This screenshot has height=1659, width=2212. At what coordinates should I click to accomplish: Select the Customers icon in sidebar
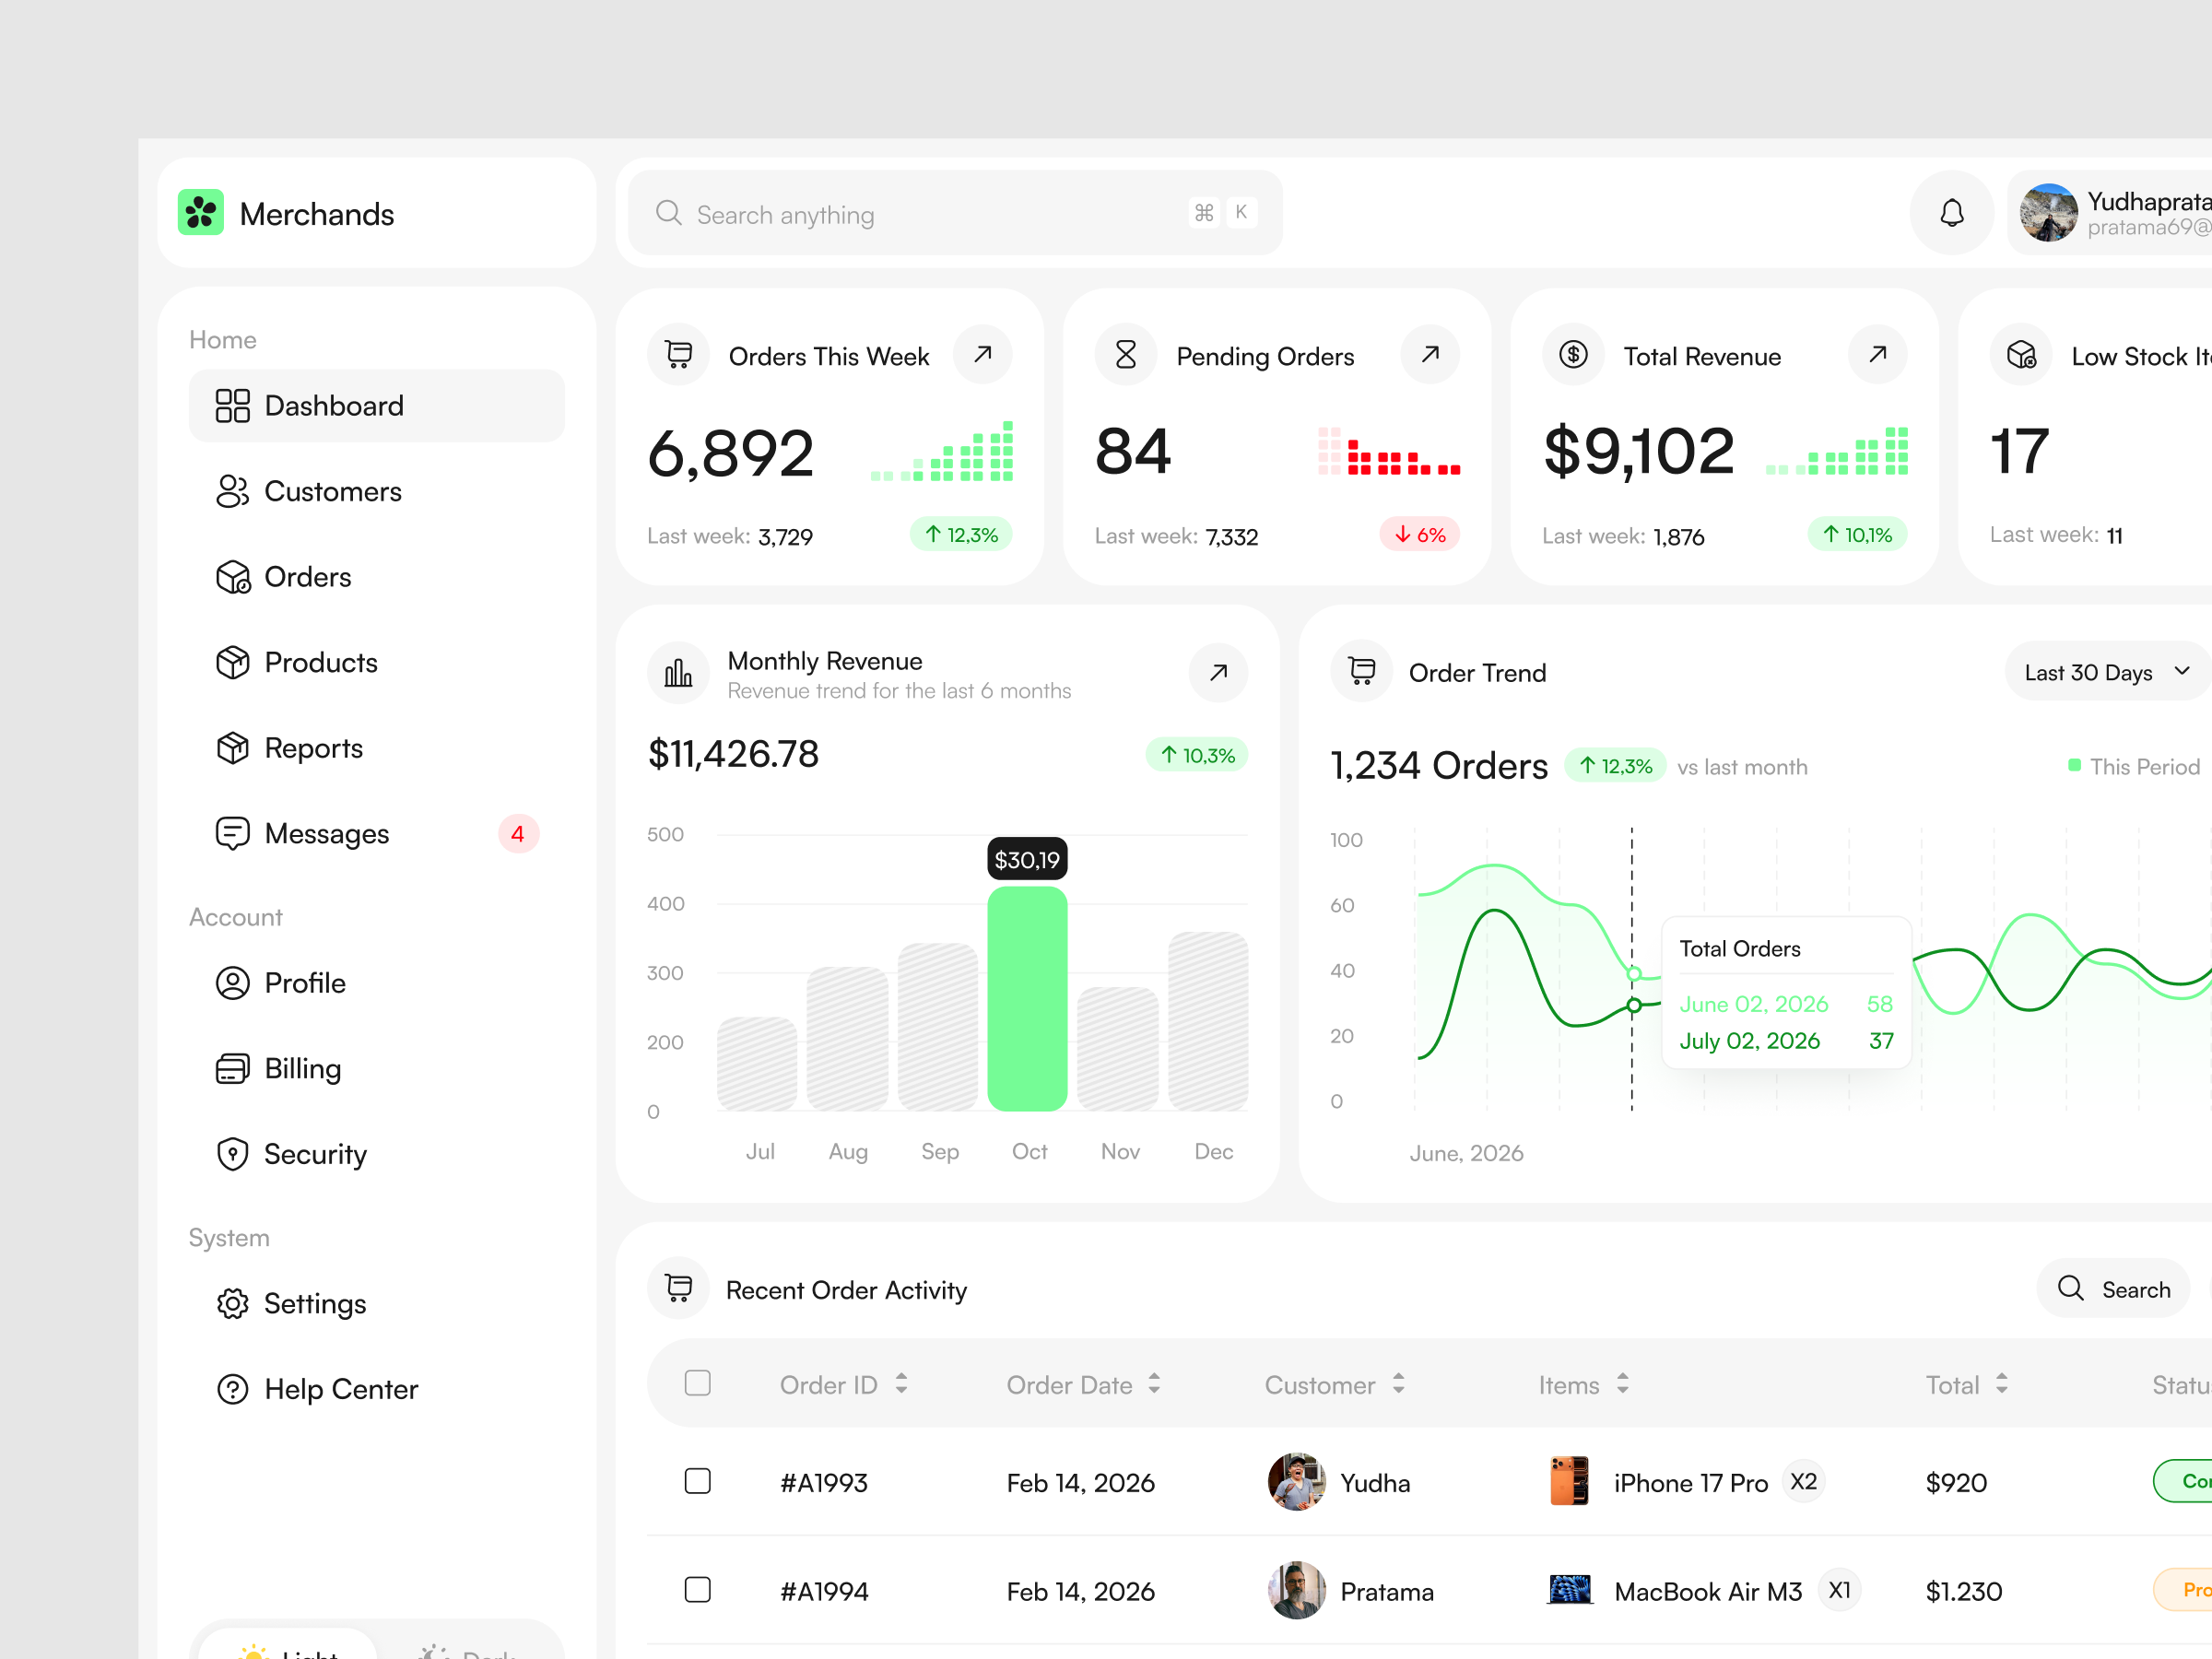click(x=233, y=491)
